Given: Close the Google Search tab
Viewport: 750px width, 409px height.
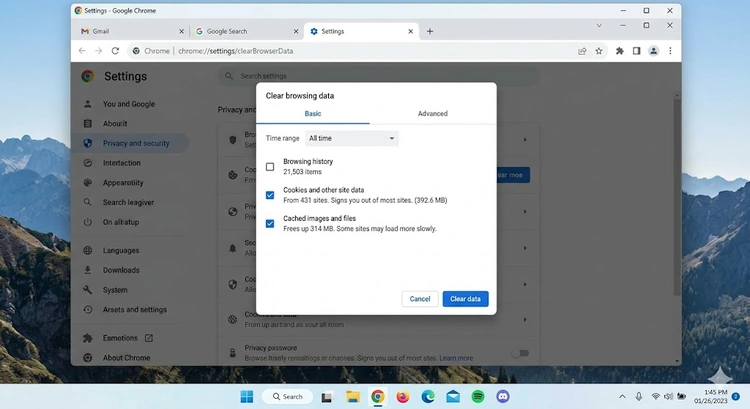Looking at the screenshot, I should click(296, 31).
